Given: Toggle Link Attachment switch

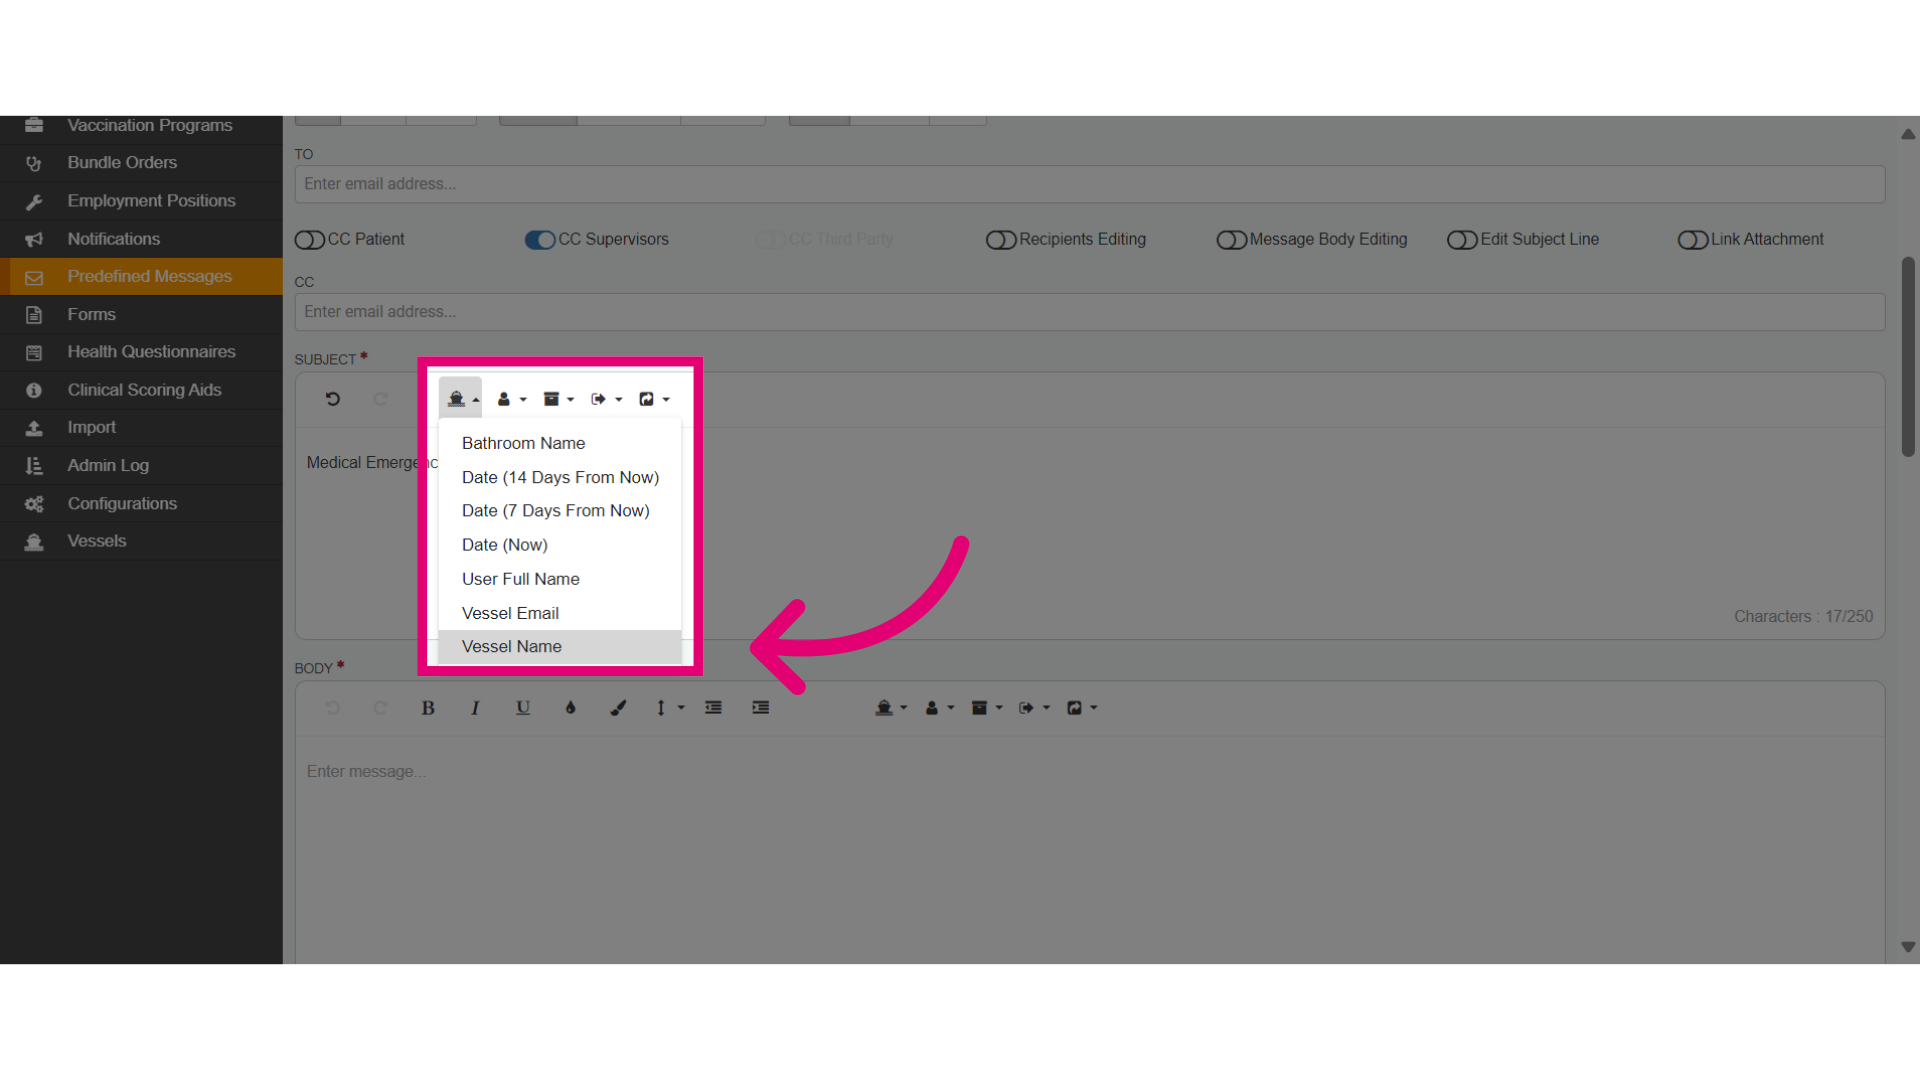Looking at the screenshot, I should (1693, 240).
